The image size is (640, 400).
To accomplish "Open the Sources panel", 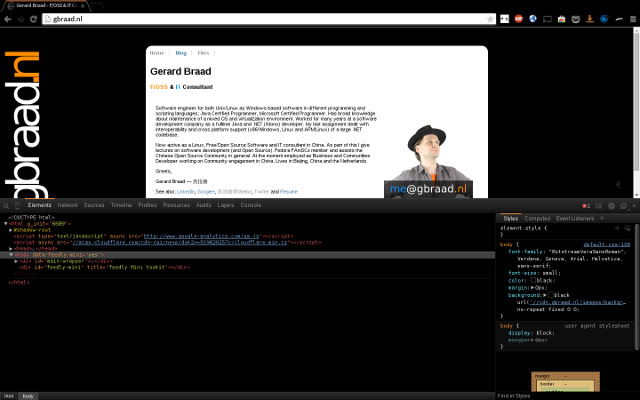I will click(x=94, y=205).
